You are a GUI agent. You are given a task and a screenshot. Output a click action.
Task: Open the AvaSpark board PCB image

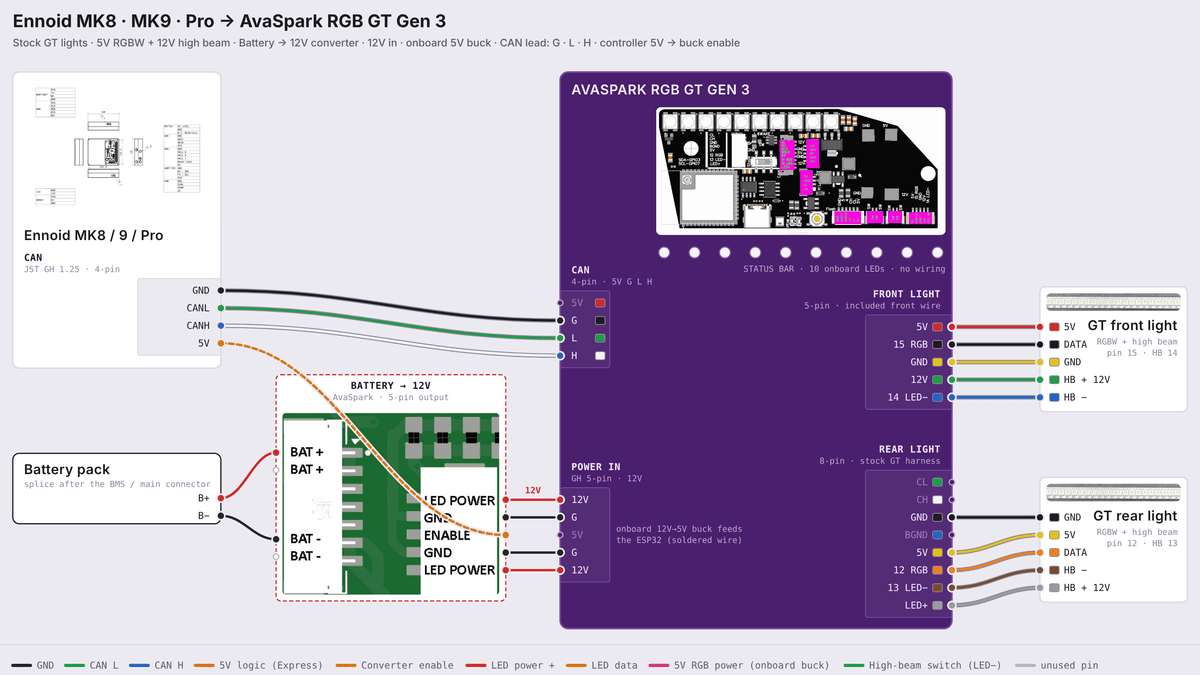click(800, 171)
